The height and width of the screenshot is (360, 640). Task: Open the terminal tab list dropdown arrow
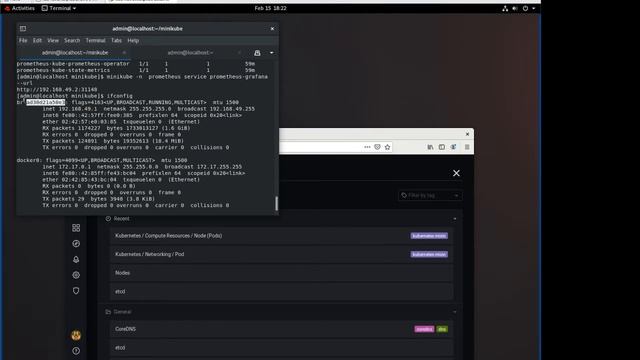click(x=271, y=53)
